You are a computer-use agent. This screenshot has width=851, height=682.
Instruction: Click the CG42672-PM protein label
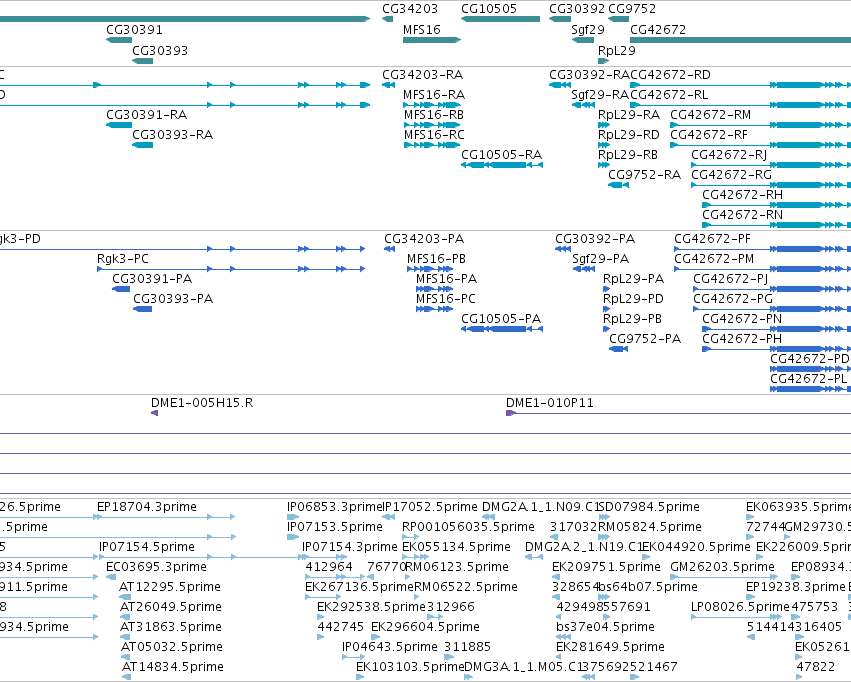click(x=714, y=259)
